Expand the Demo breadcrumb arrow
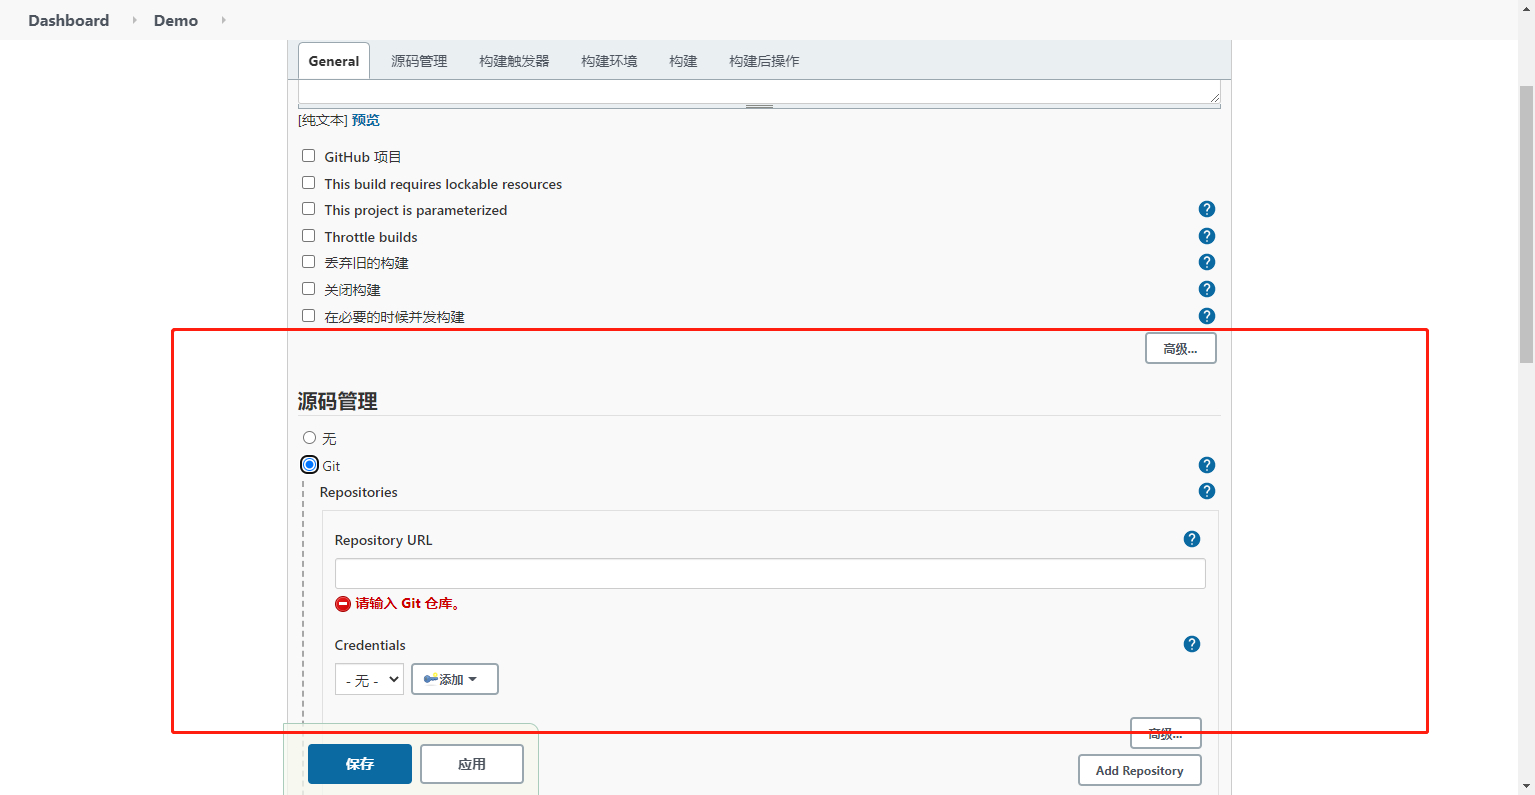1535x795 pixels. coord(223,20)
